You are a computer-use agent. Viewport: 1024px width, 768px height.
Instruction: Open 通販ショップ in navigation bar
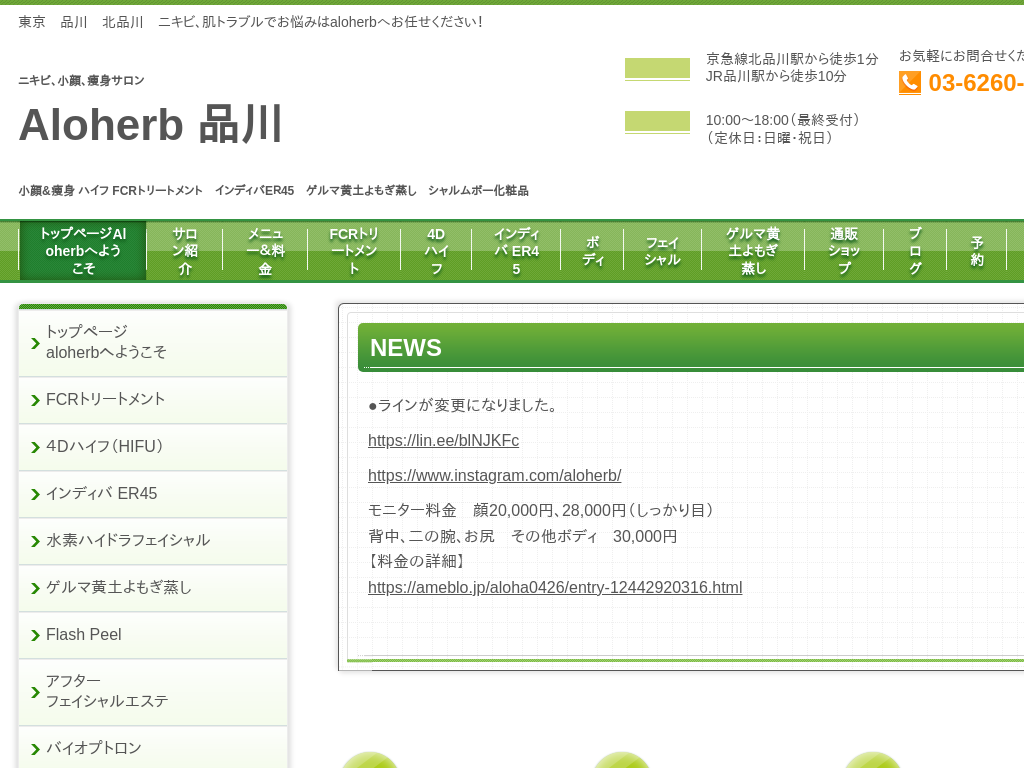pos(844,251)
